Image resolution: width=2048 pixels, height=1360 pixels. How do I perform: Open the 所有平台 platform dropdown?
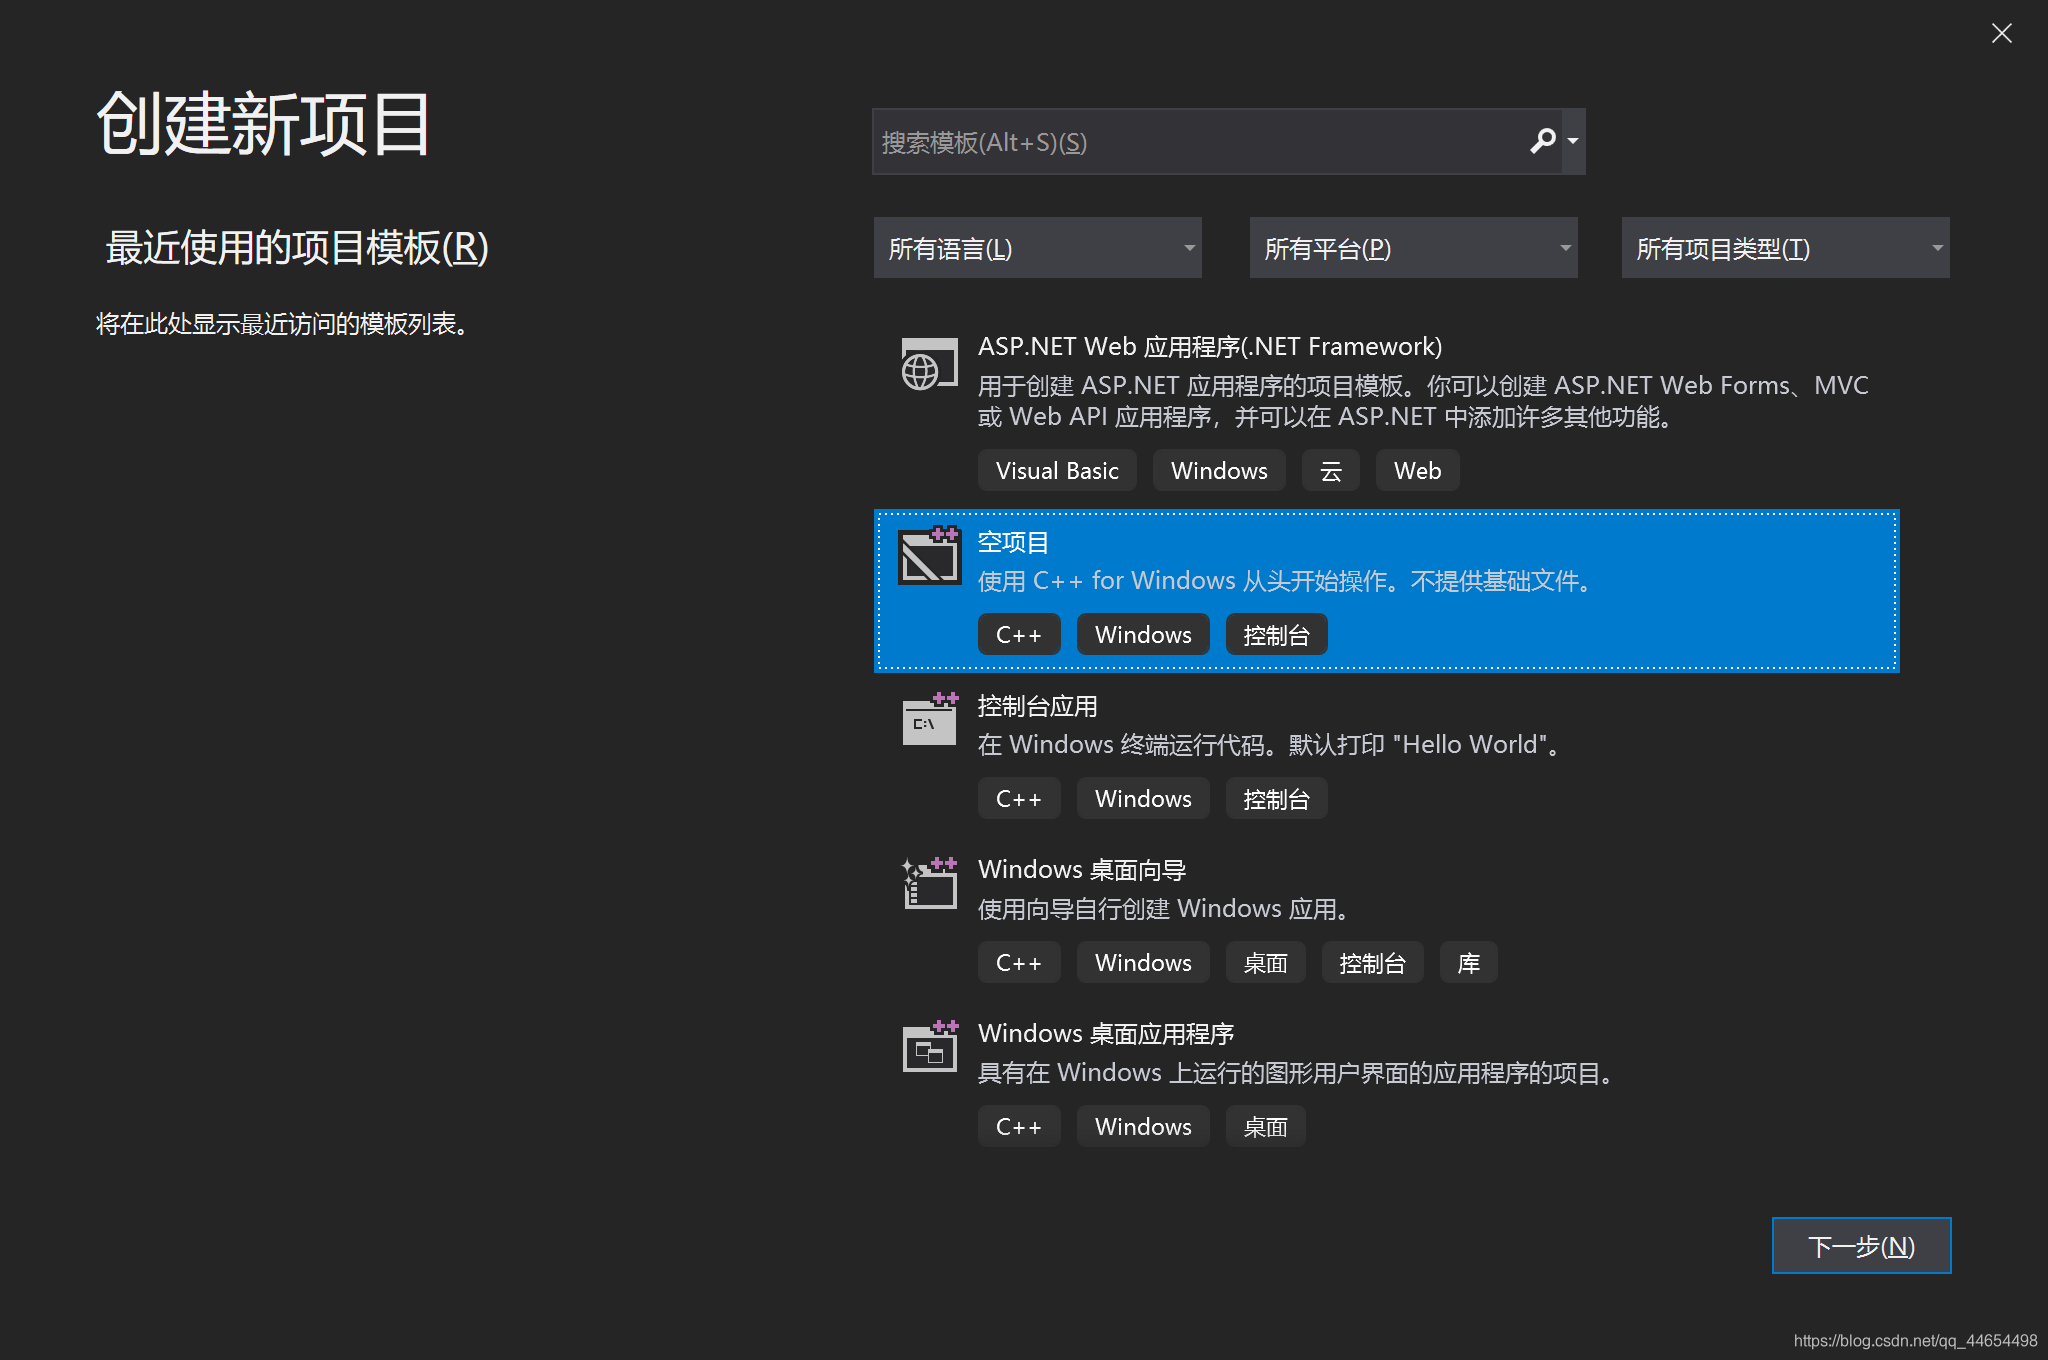[x=1413, y=248]
